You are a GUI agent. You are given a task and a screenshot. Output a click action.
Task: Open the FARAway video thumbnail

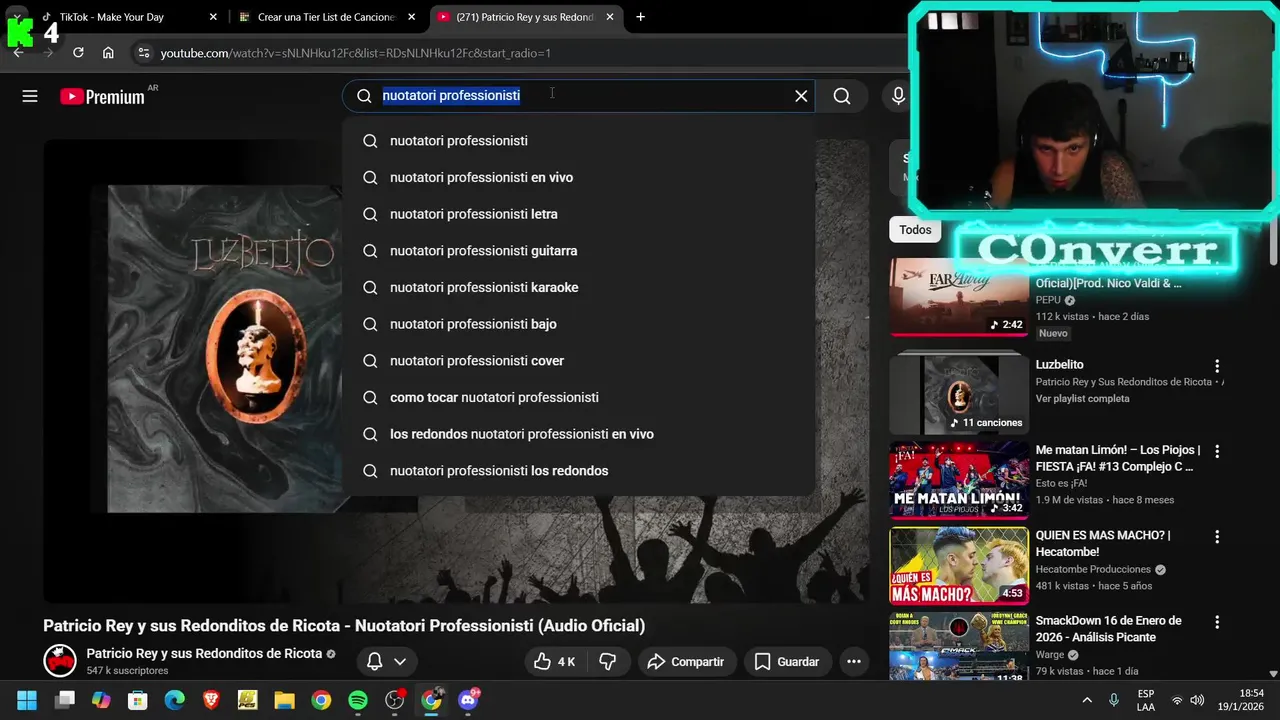point(959,298)
